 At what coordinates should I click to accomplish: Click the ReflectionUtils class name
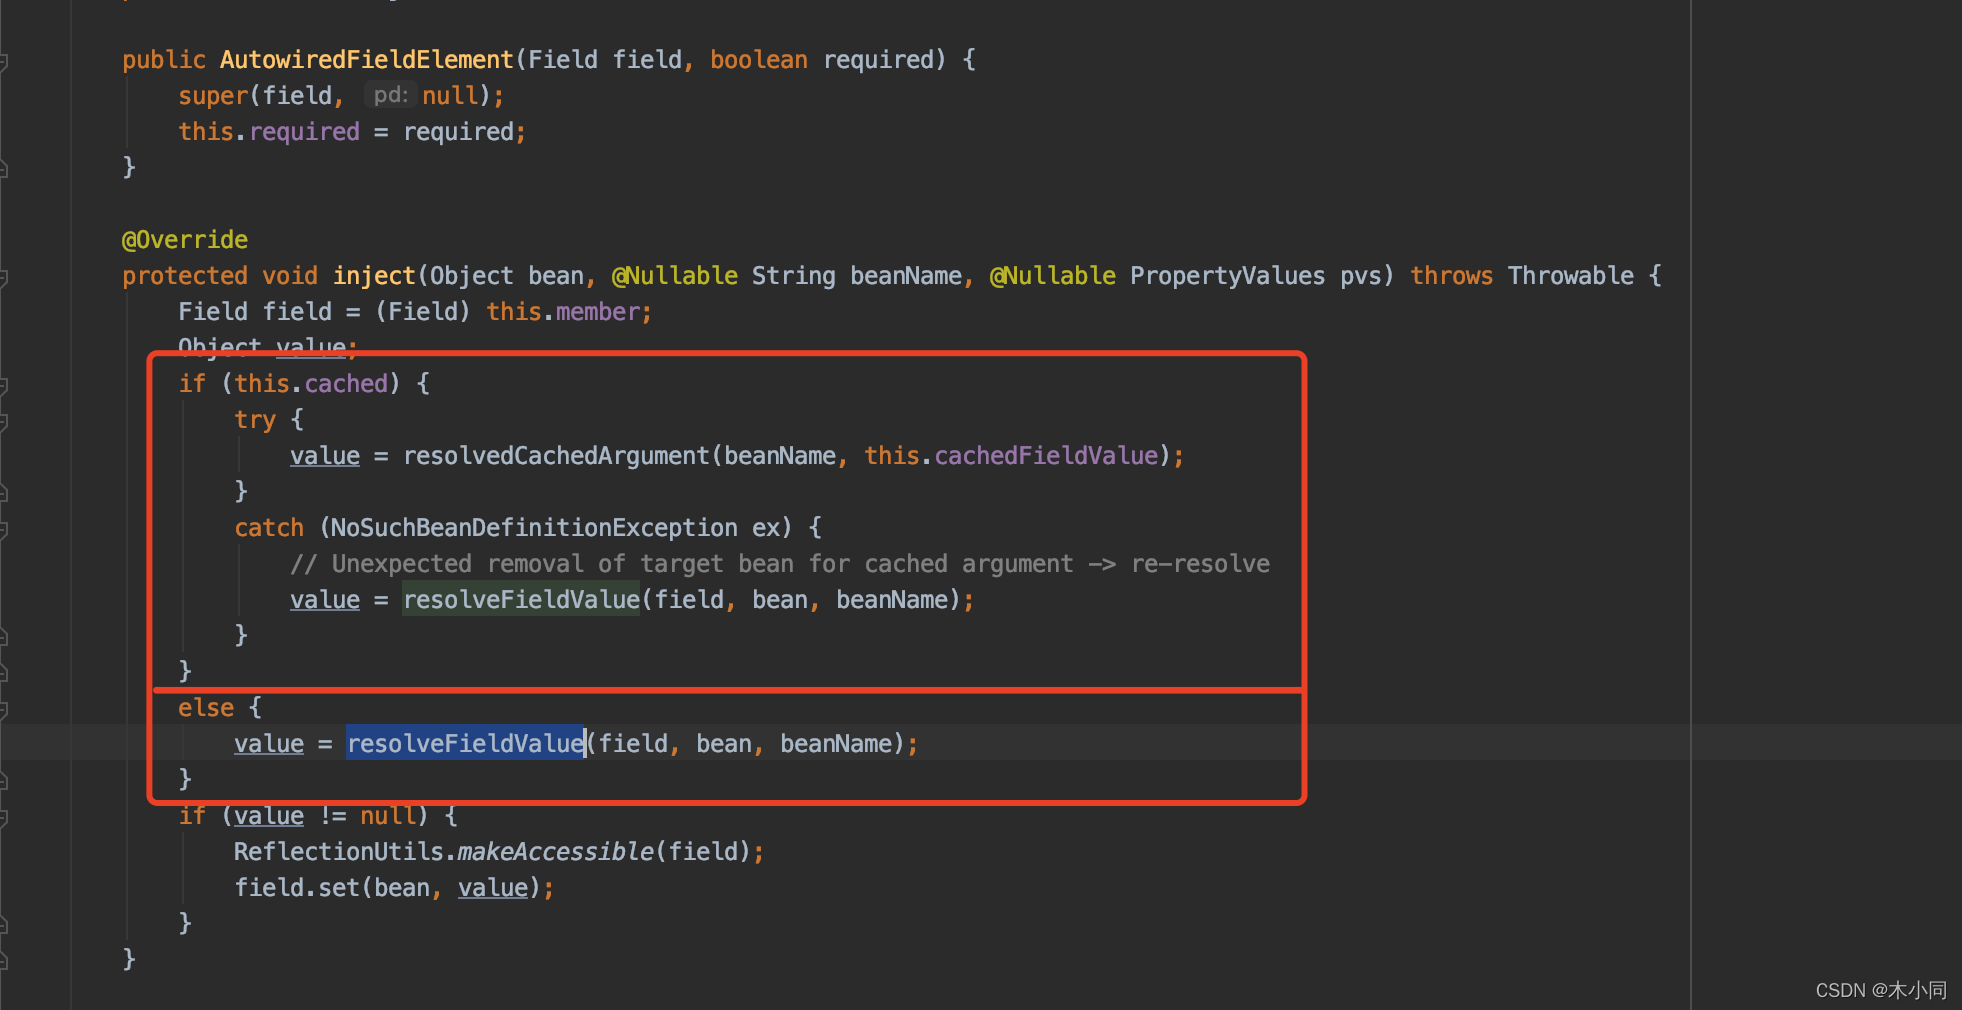click(x=339, y=852)
